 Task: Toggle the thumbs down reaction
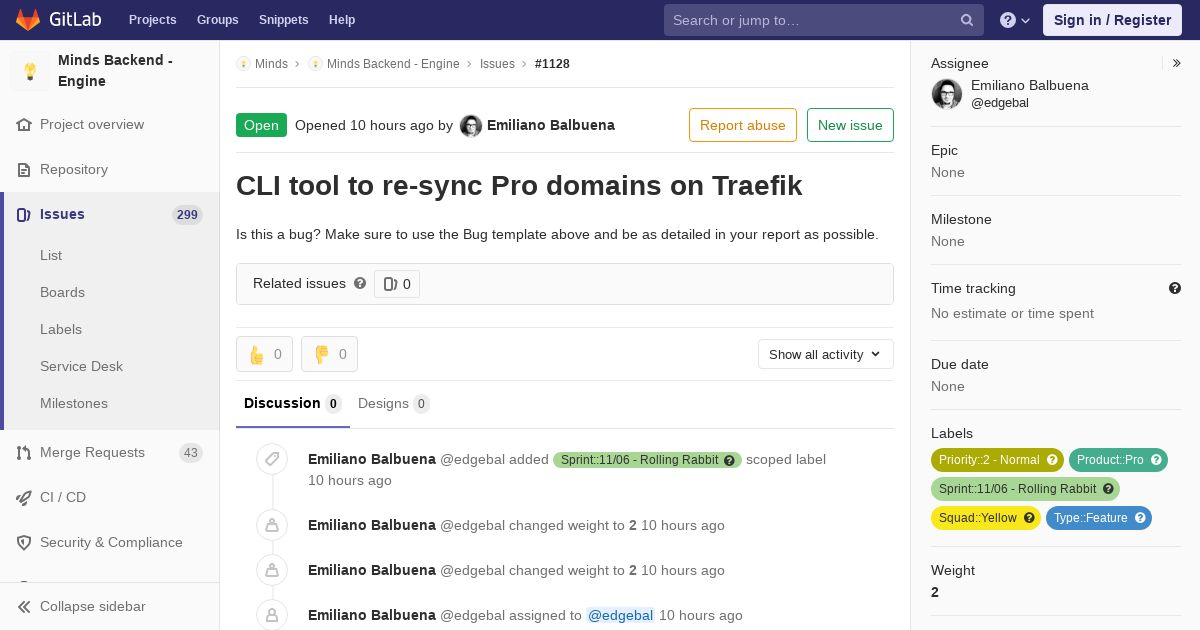coord(329,354)
